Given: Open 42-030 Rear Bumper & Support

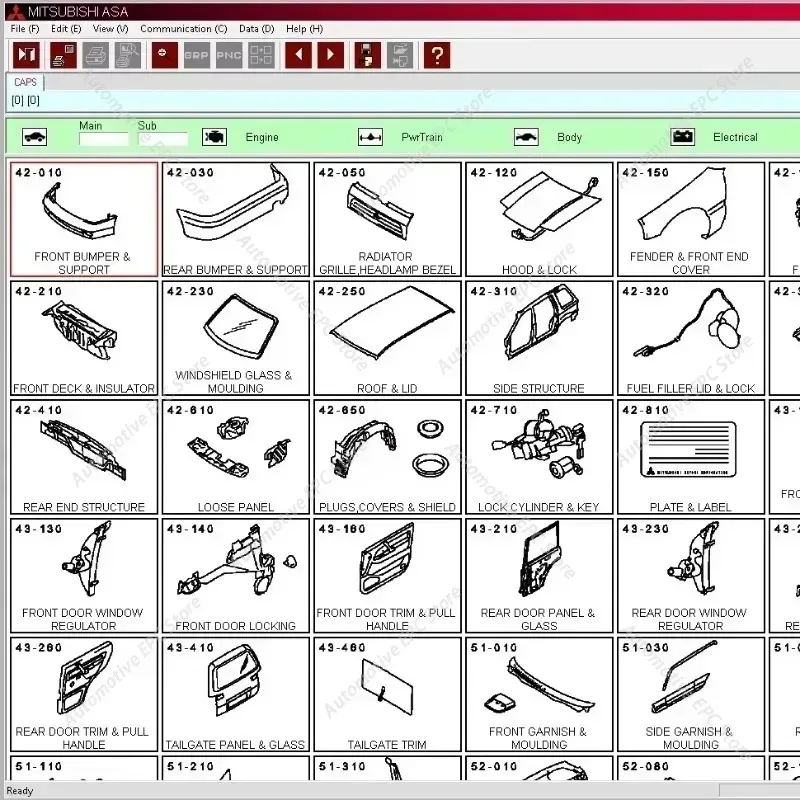Looking at the screenshot, I should point(236,219).
